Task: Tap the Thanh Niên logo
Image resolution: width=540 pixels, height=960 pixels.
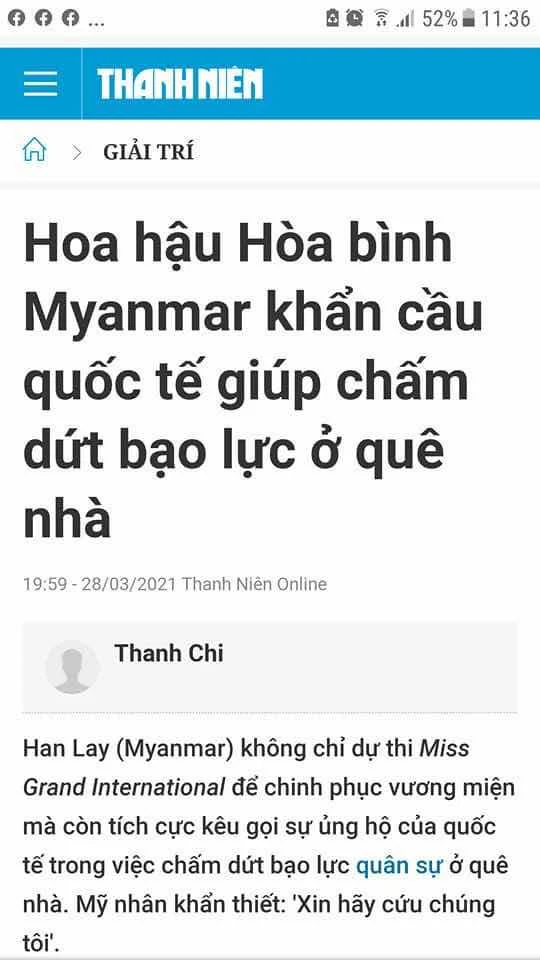Action: [x=180, y=84]
